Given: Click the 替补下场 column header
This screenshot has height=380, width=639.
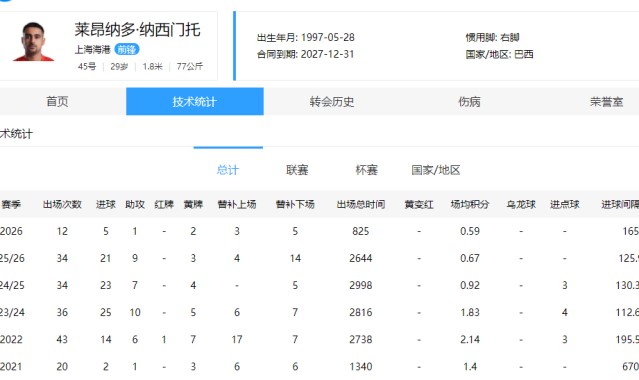Looking at the screenshot, I should point(295,204).
